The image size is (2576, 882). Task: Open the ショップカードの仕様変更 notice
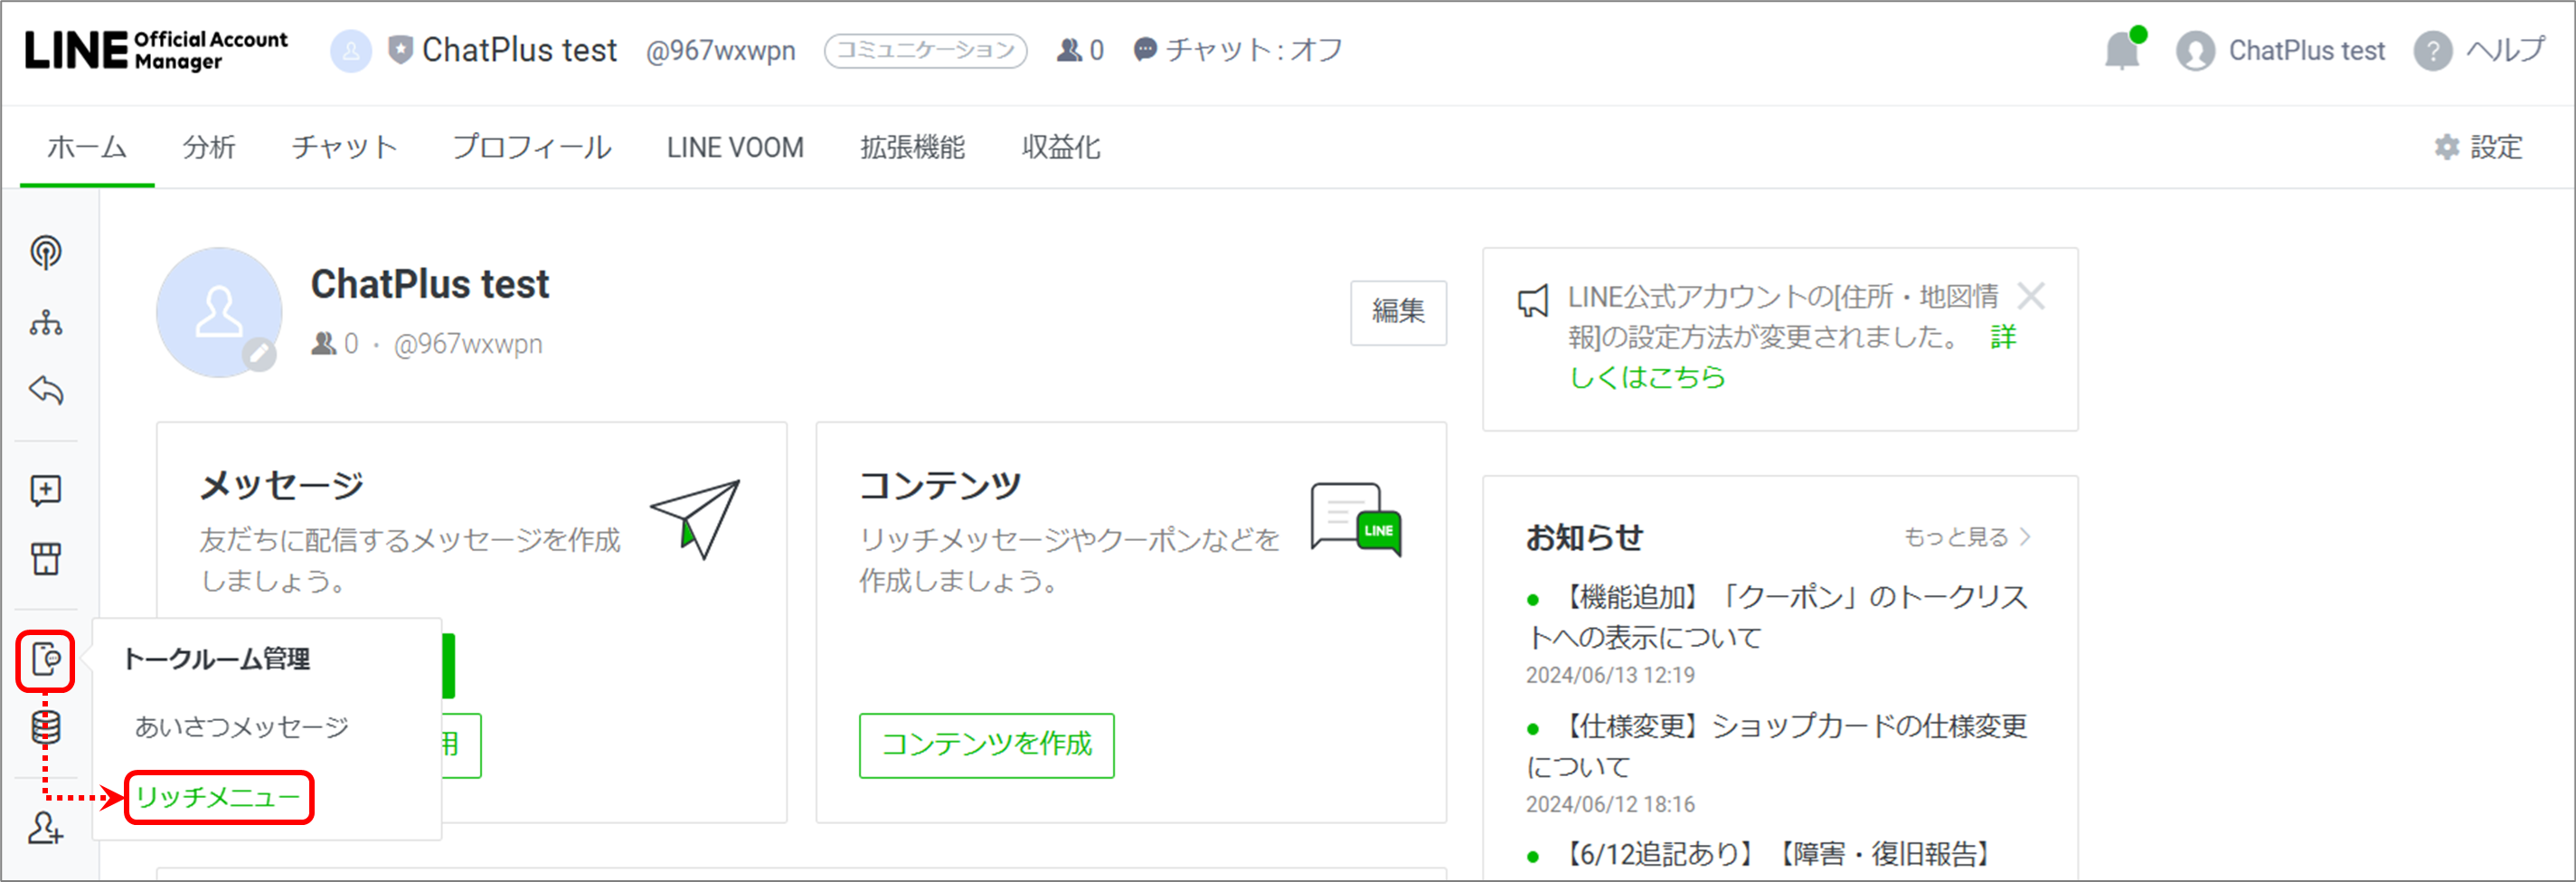click(x=1777, y=745)
